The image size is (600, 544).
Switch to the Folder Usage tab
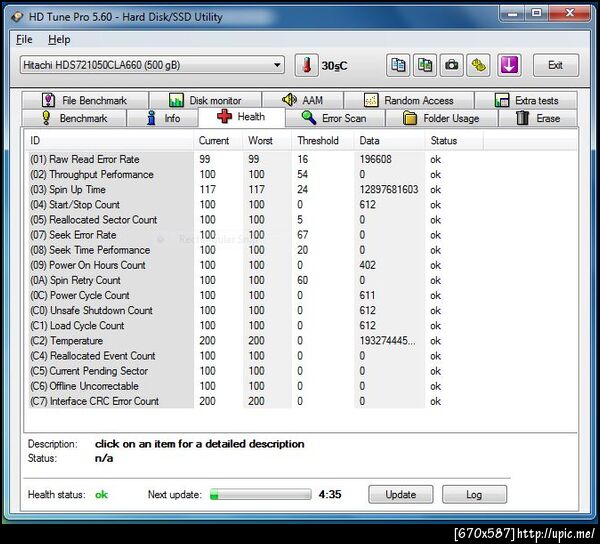pos(441,118)
